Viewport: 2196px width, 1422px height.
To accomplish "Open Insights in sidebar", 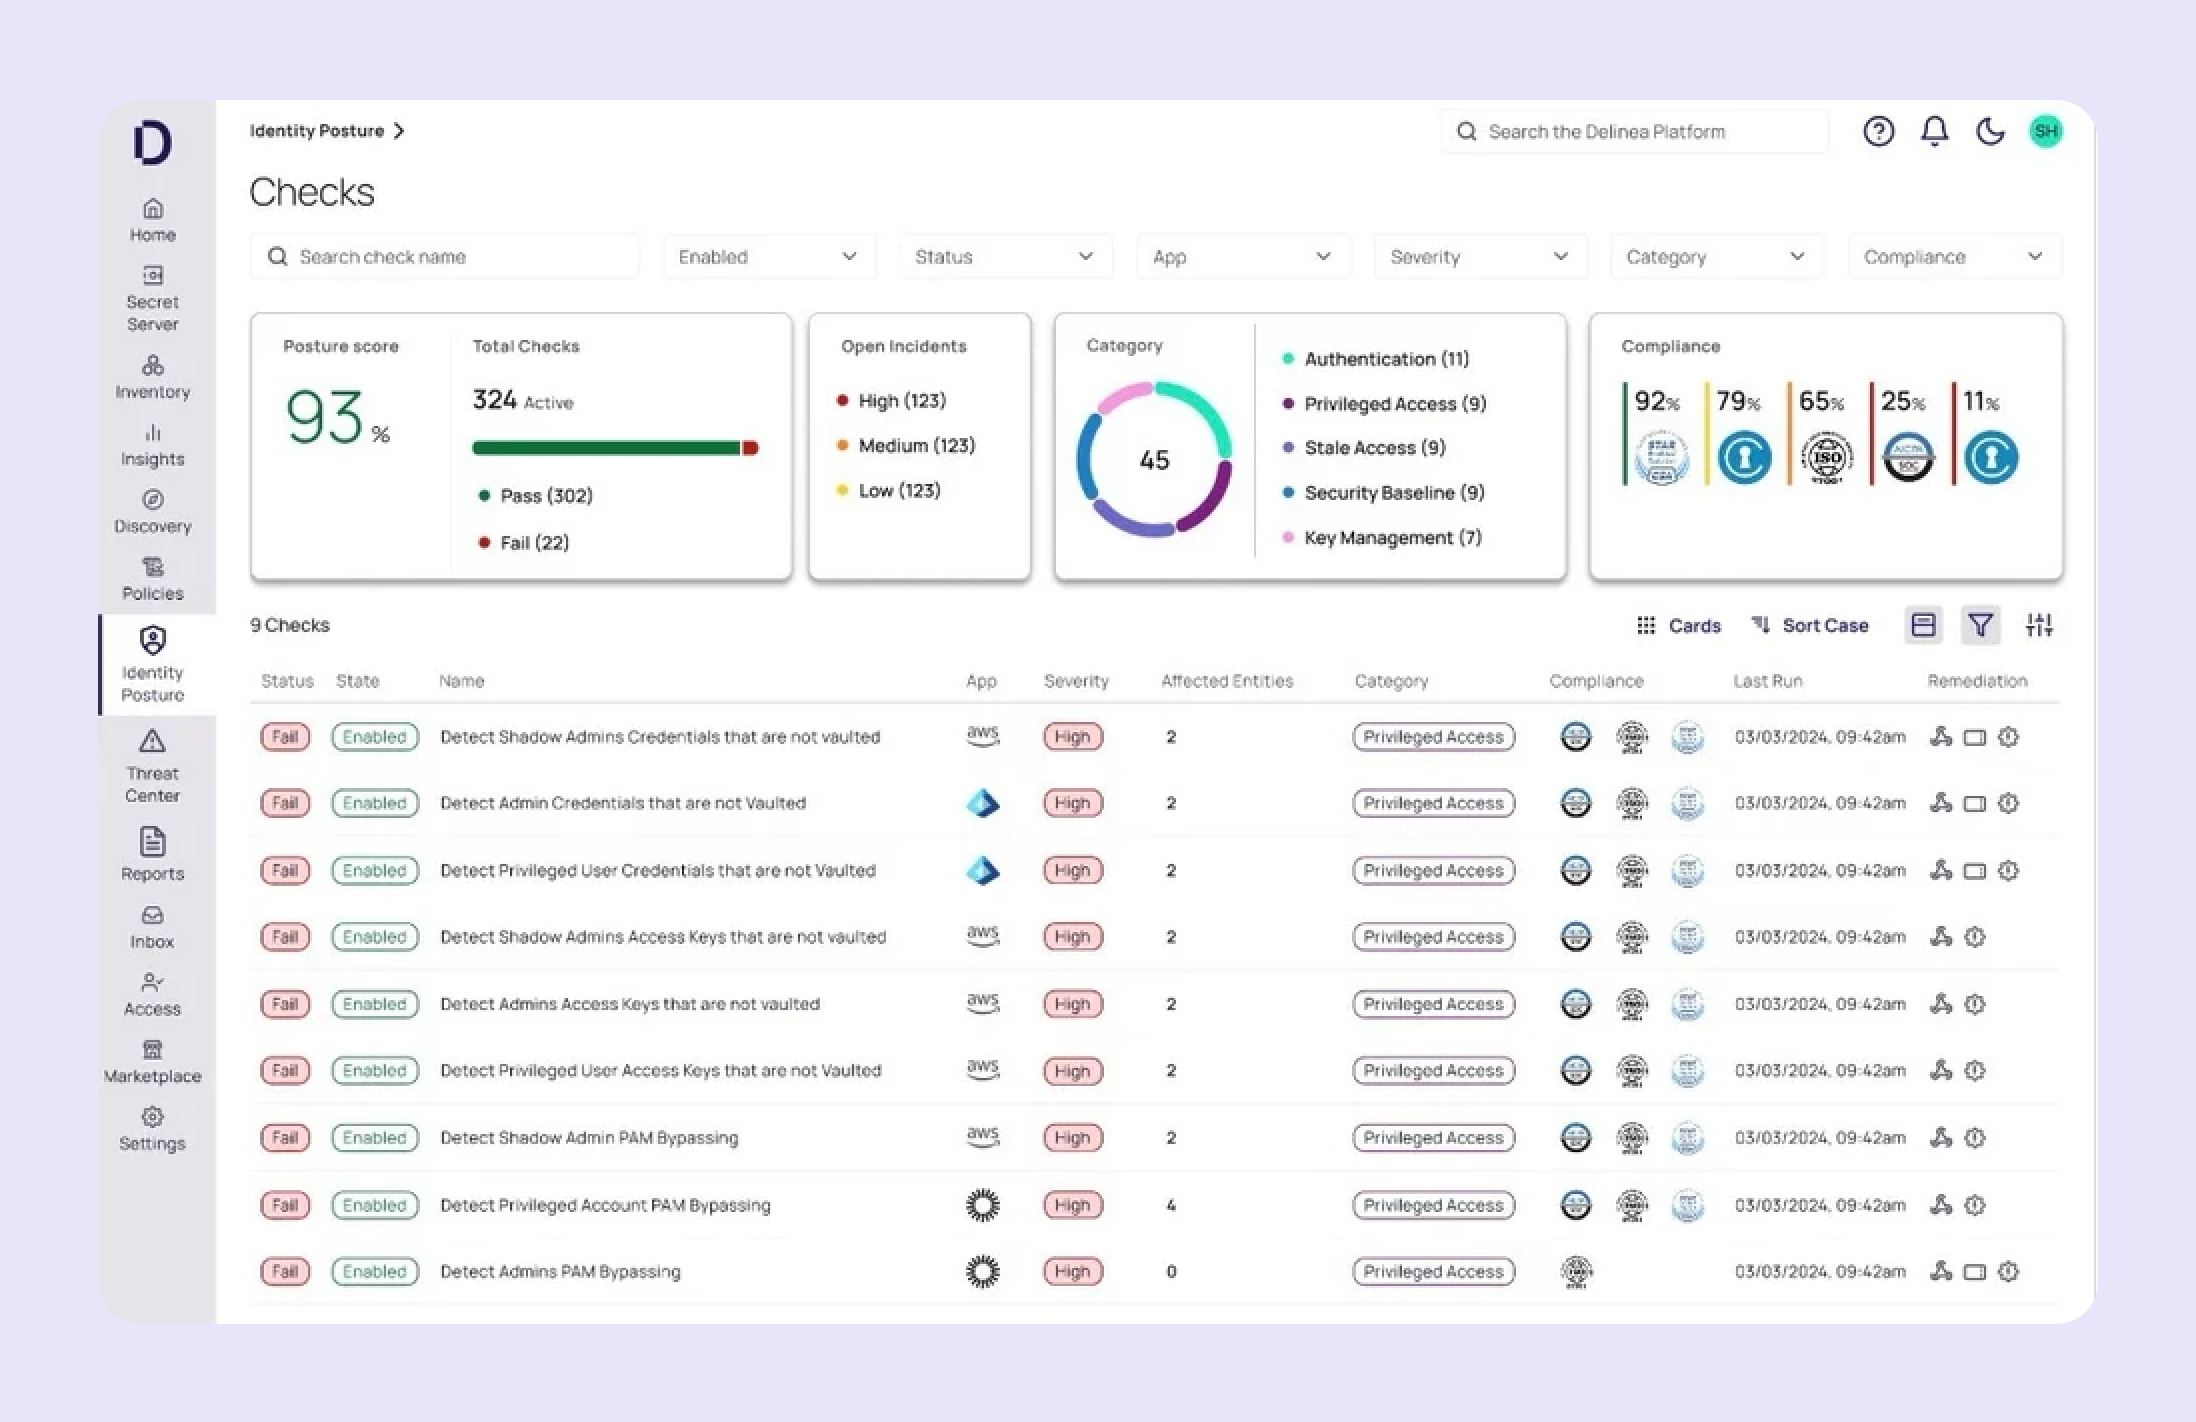I will [x=152, y=445].
